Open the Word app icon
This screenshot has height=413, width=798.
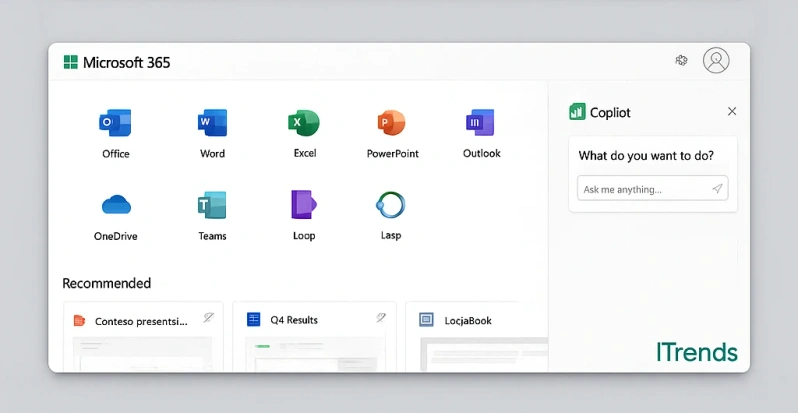pyautogui.click(x=212, y=124)
